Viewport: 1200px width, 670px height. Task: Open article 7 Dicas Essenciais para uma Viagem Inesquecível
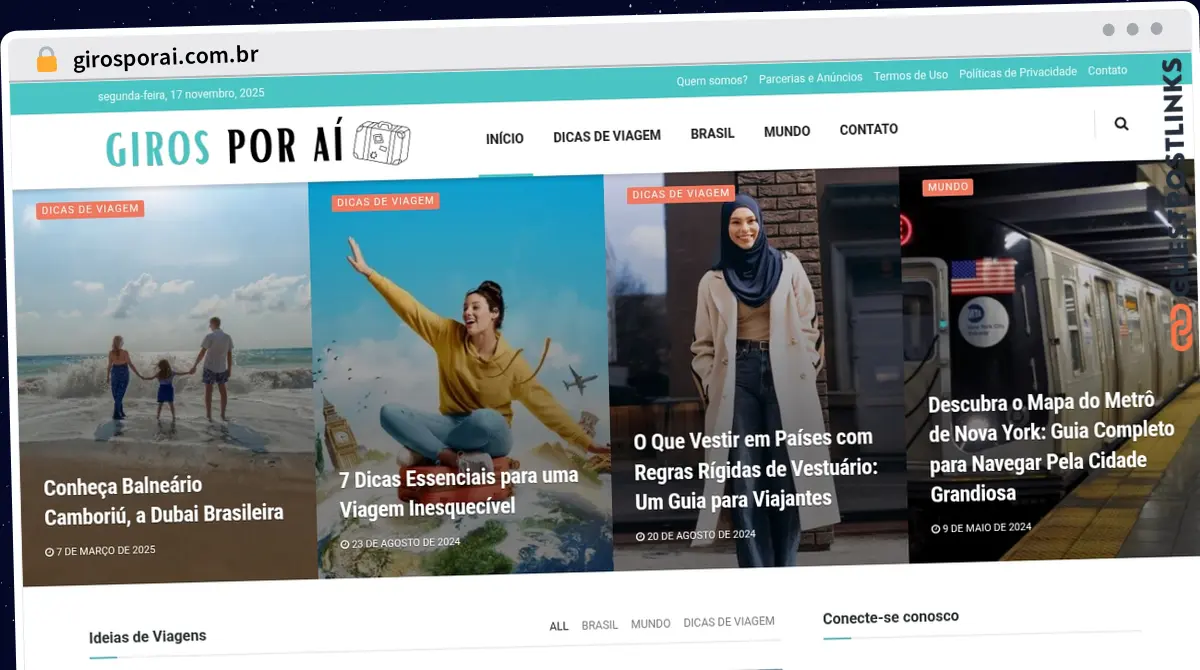coord(459,492)
